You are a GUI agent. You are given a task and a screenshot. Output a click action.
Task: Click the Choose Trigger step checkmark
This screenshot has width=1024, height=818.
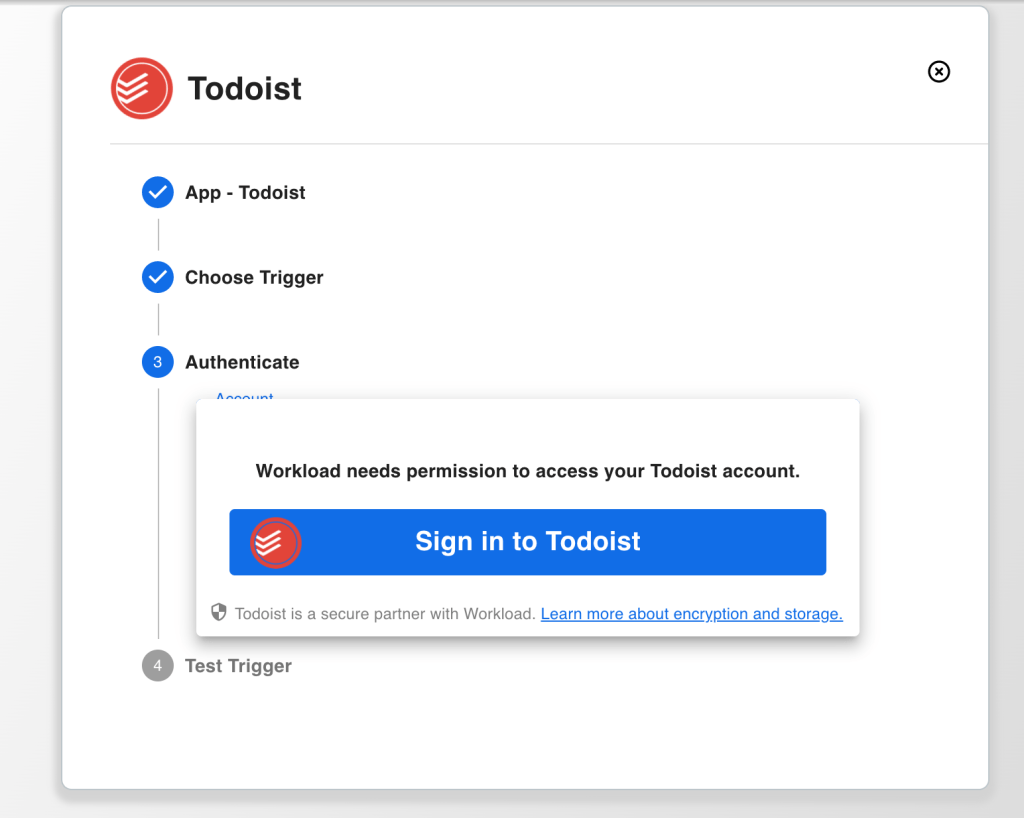tap(158, 277)
